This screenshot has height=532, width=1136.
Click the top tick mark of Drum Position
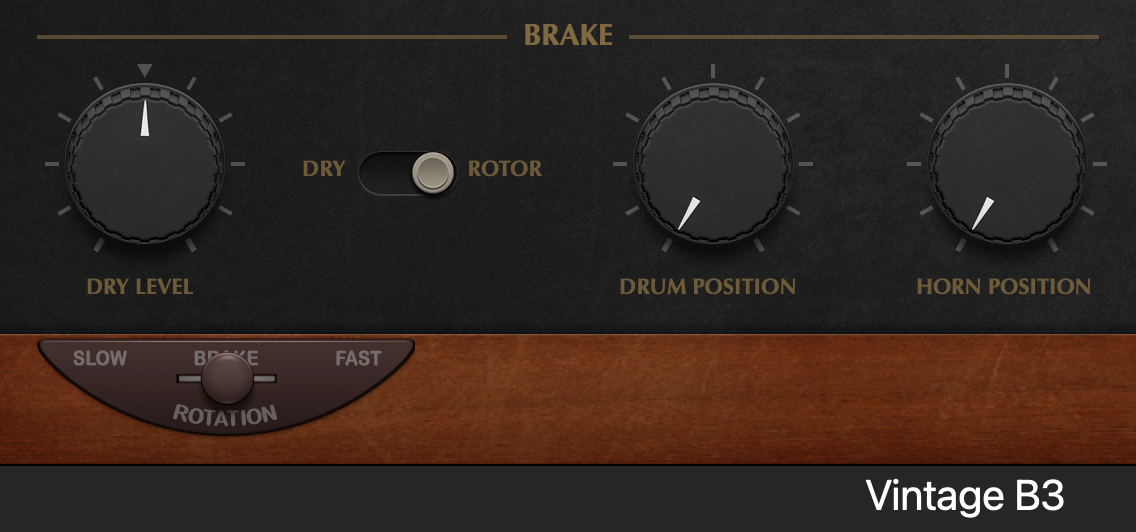[x=713, y=70]
